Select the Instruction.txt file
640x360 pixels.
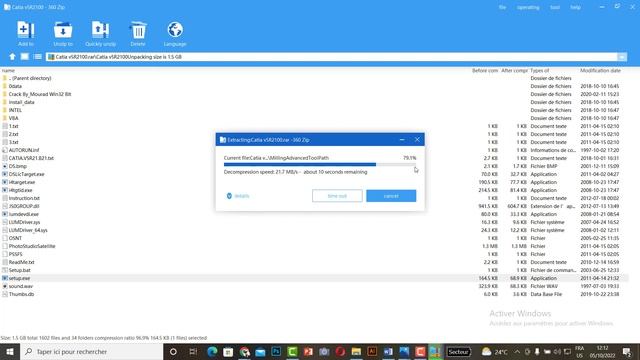point(21,198)
